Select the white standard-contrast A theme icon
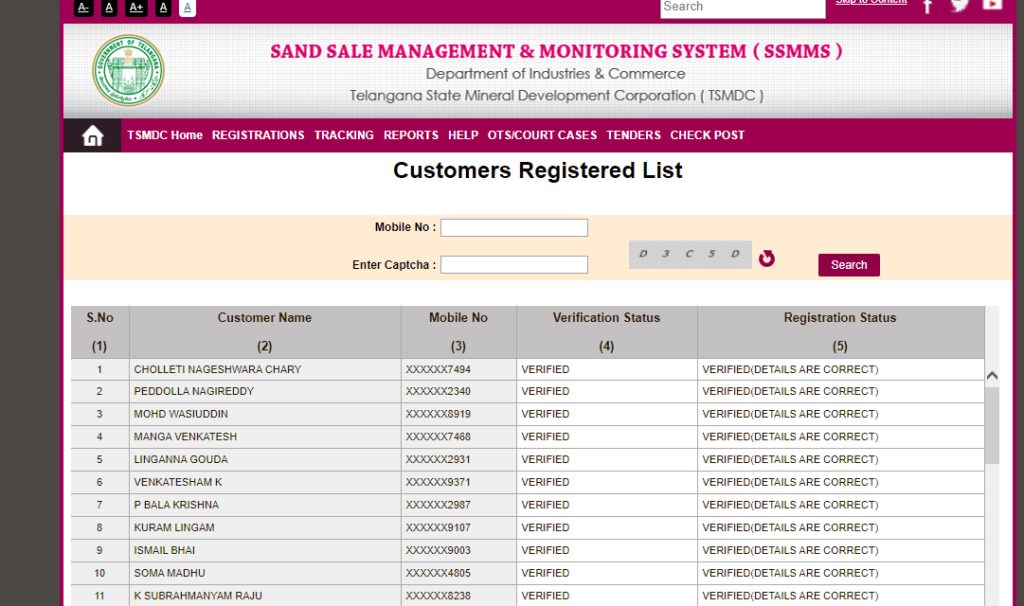The image size is (1024, 606). click(187, 8)
